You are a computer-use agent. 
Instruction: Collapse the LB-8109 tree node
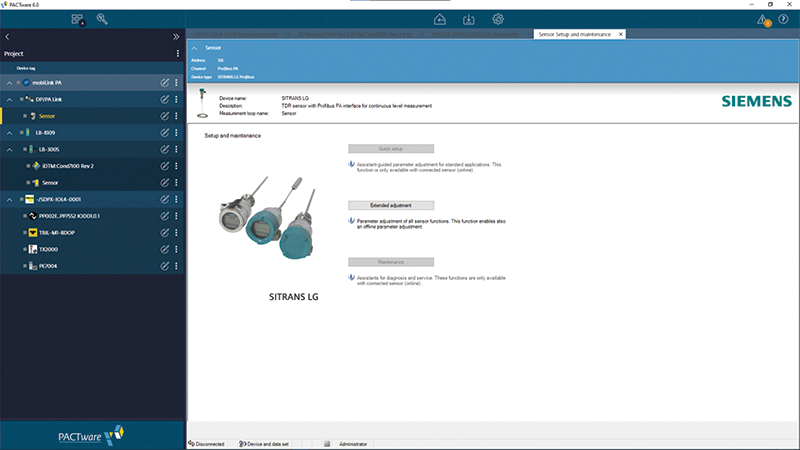tap(9, 133)
